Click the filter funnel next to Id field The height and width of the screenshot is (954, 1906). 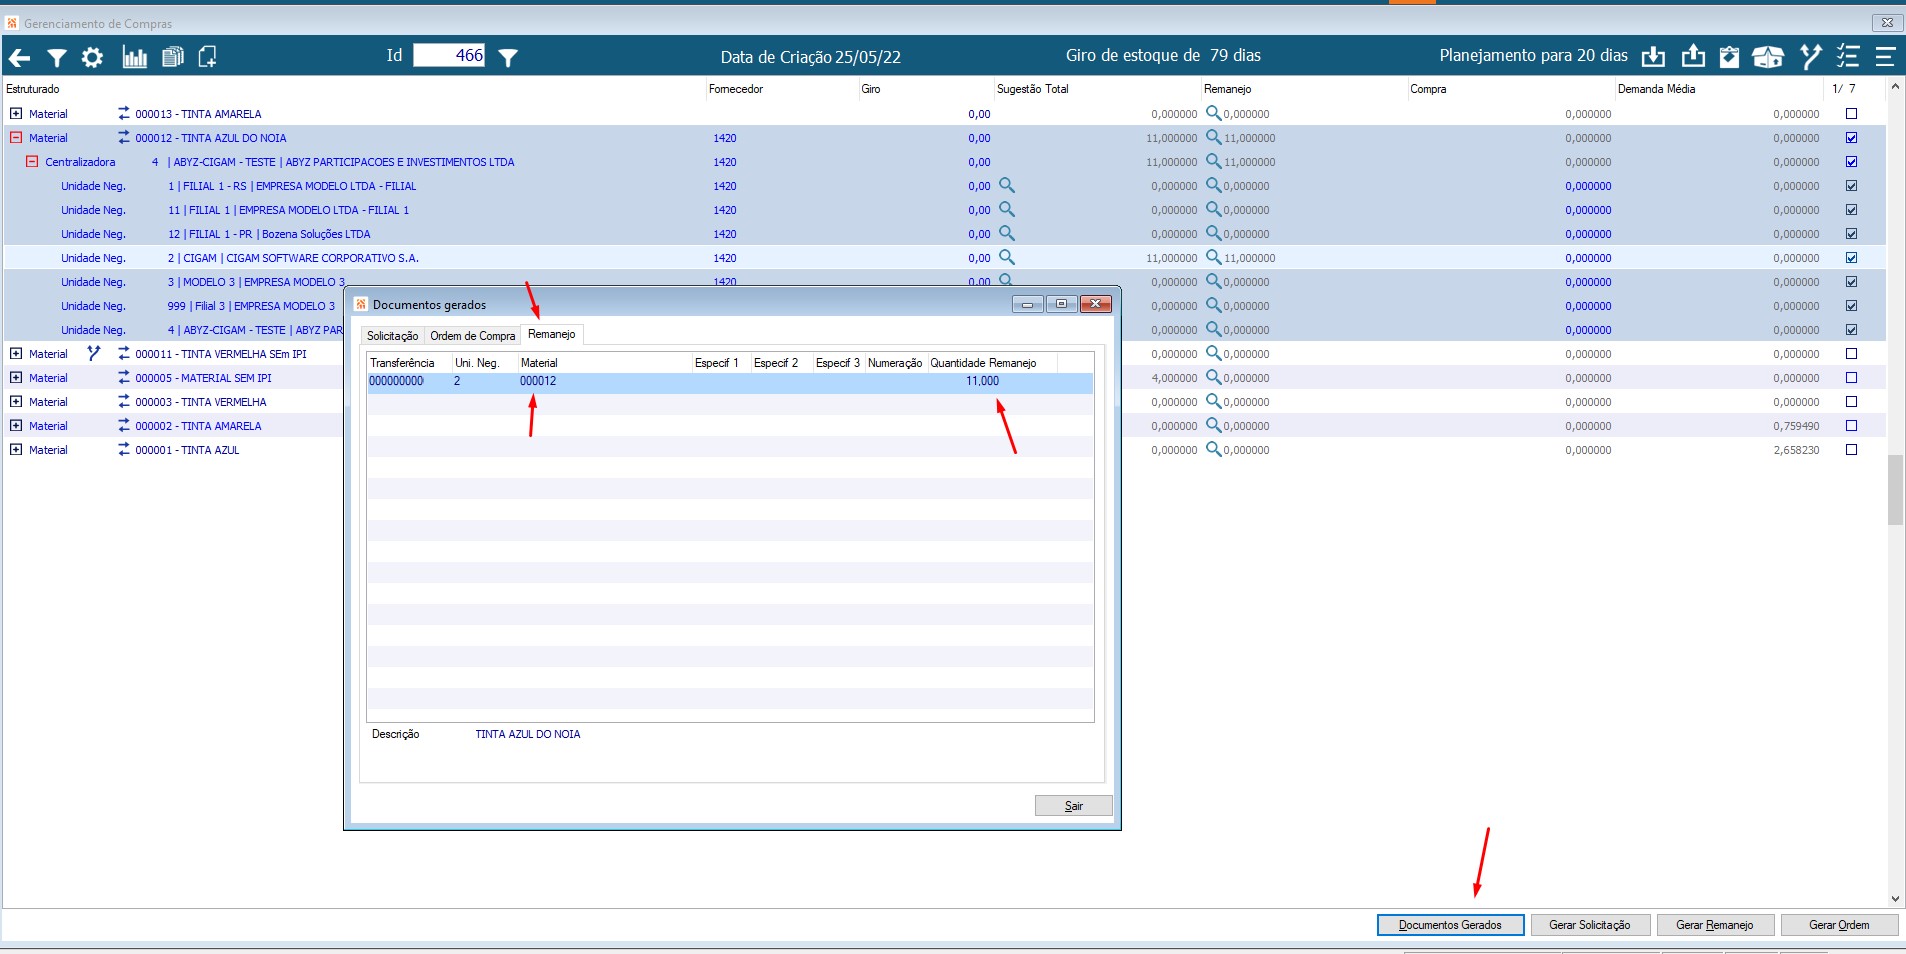coord(508,58)
